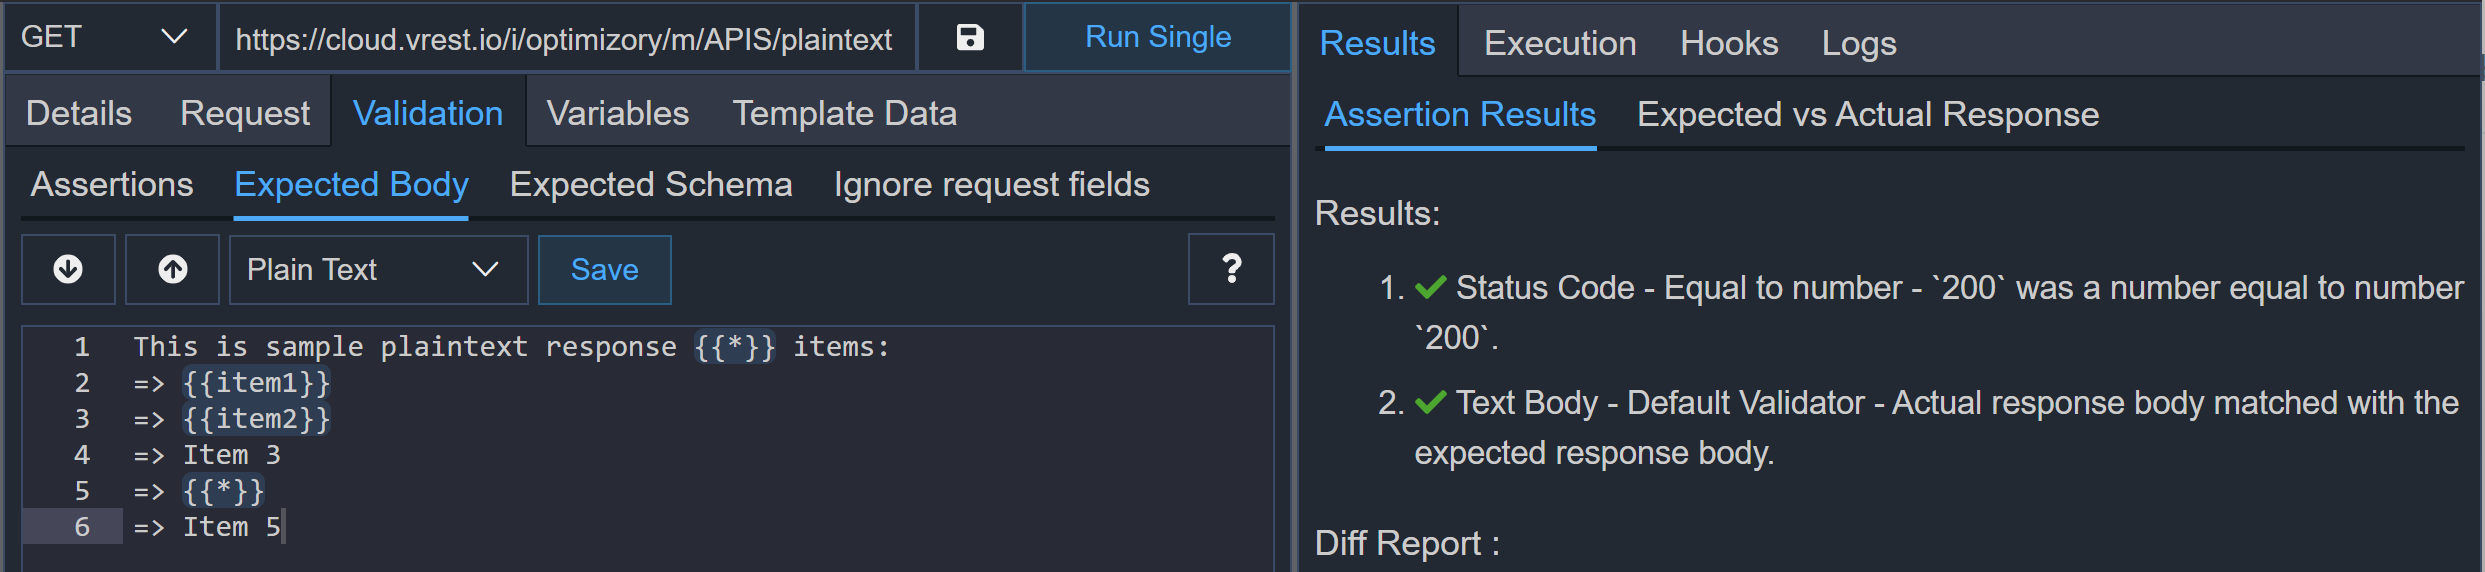Viewport: 2485px width, 572px height.
Task: View the Logs tab
Action: coord(1858,43)
